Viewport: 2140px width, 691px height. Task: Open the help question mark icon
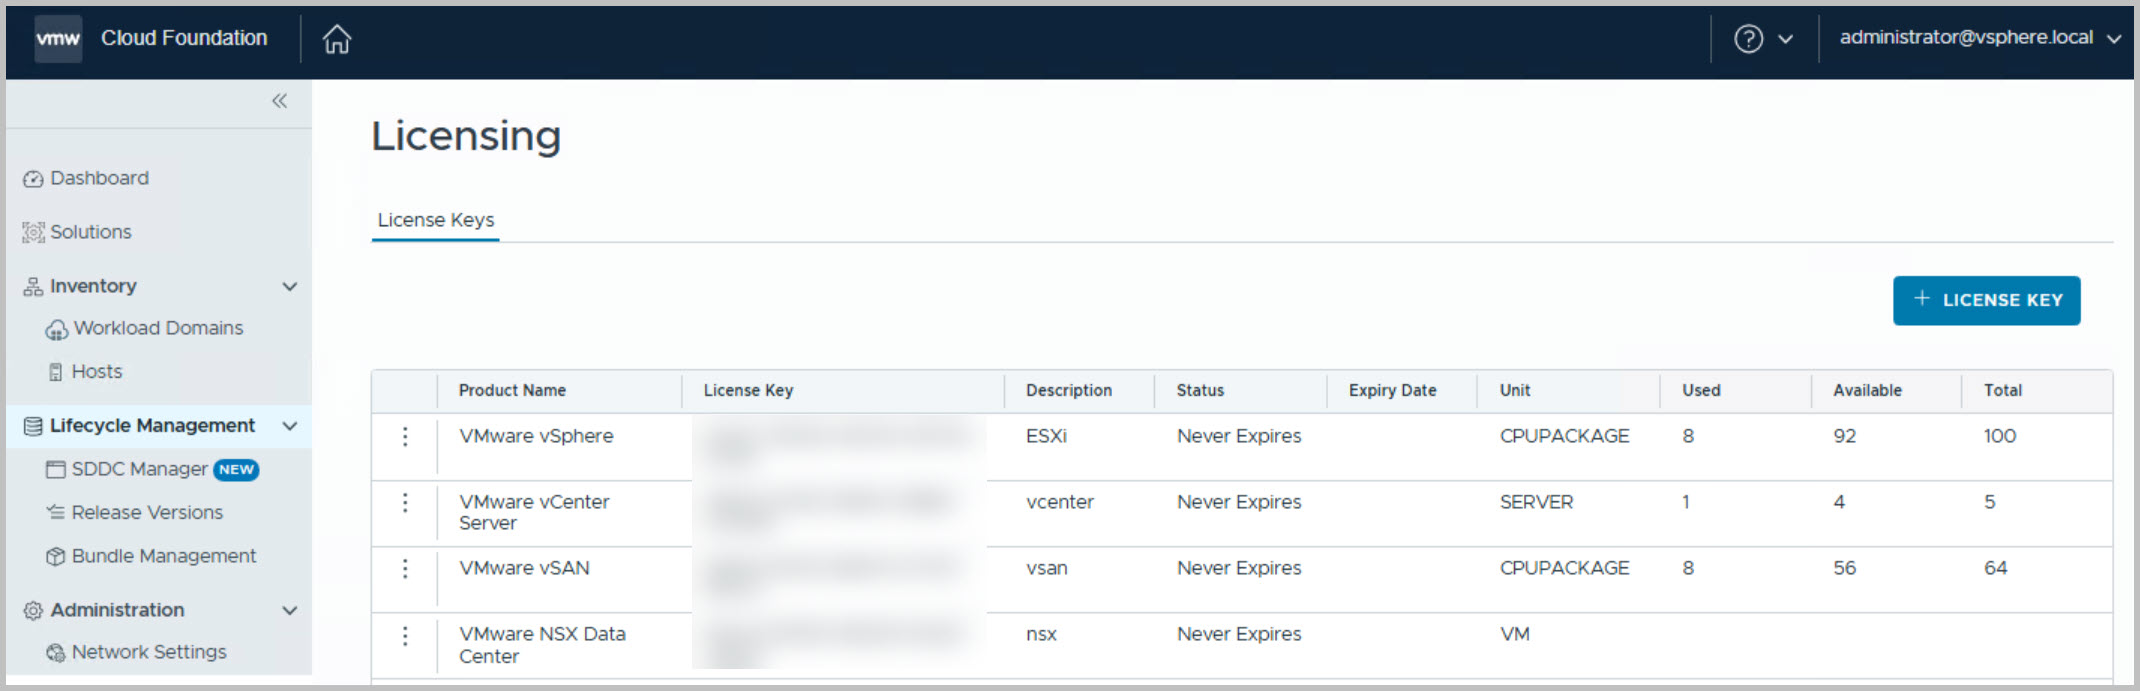[1748, 39]
